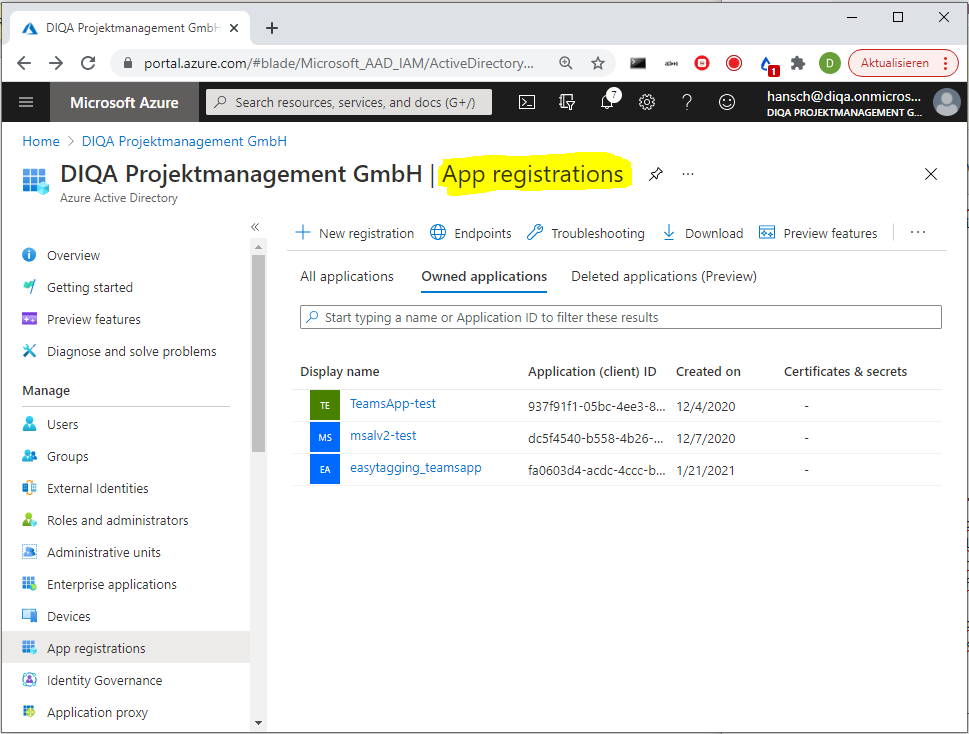The width and height of the screenshot is (969, 734).
Task: Open the easytagging_teamsapp application
Action: click(x=415, y=468)
